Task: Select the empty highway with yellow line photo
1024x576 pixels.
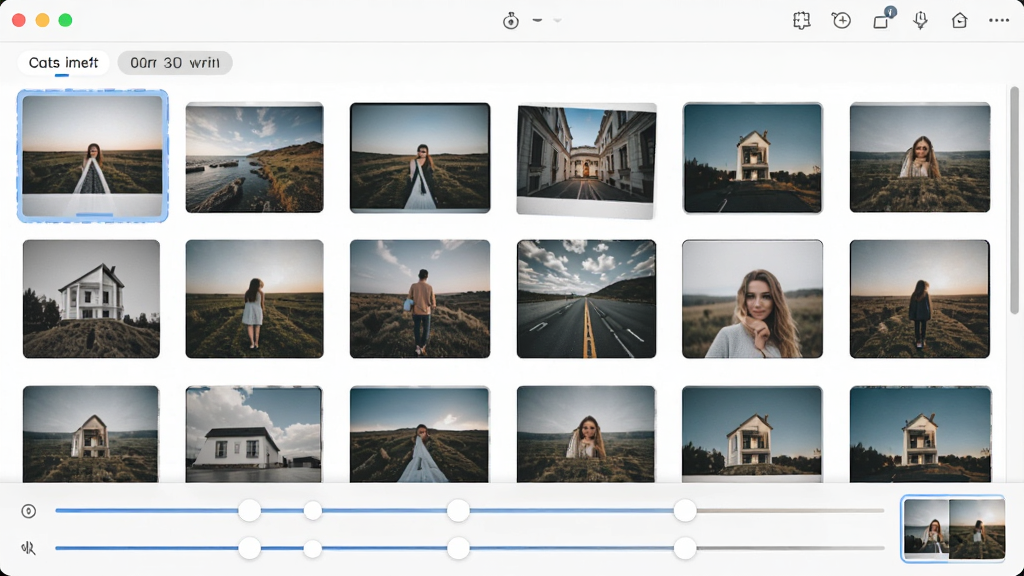Action: pos(586,298)
